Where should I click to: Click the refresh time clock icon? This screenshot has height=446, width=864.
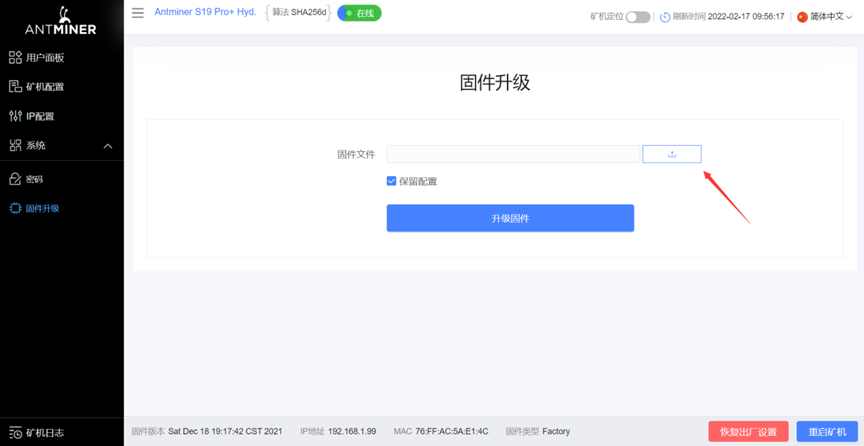[665, 17]
